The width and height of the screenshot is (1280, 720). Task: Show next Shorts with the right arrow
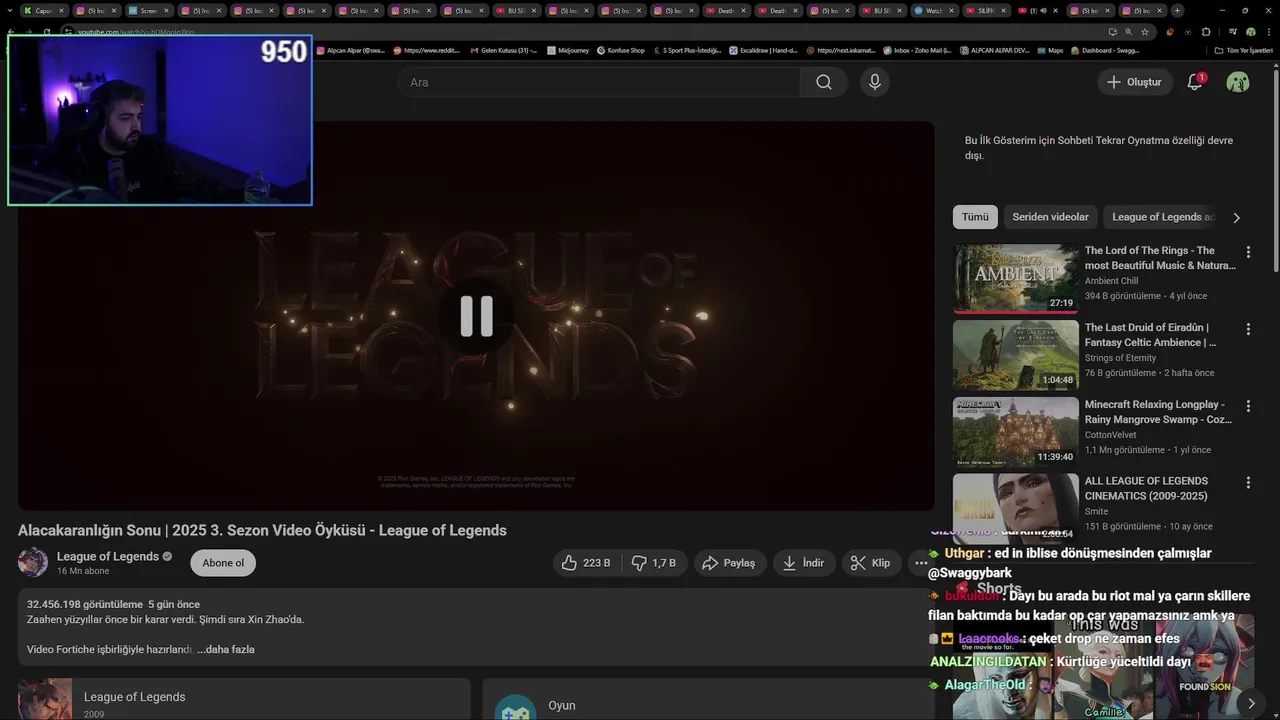coord(1251,703)
